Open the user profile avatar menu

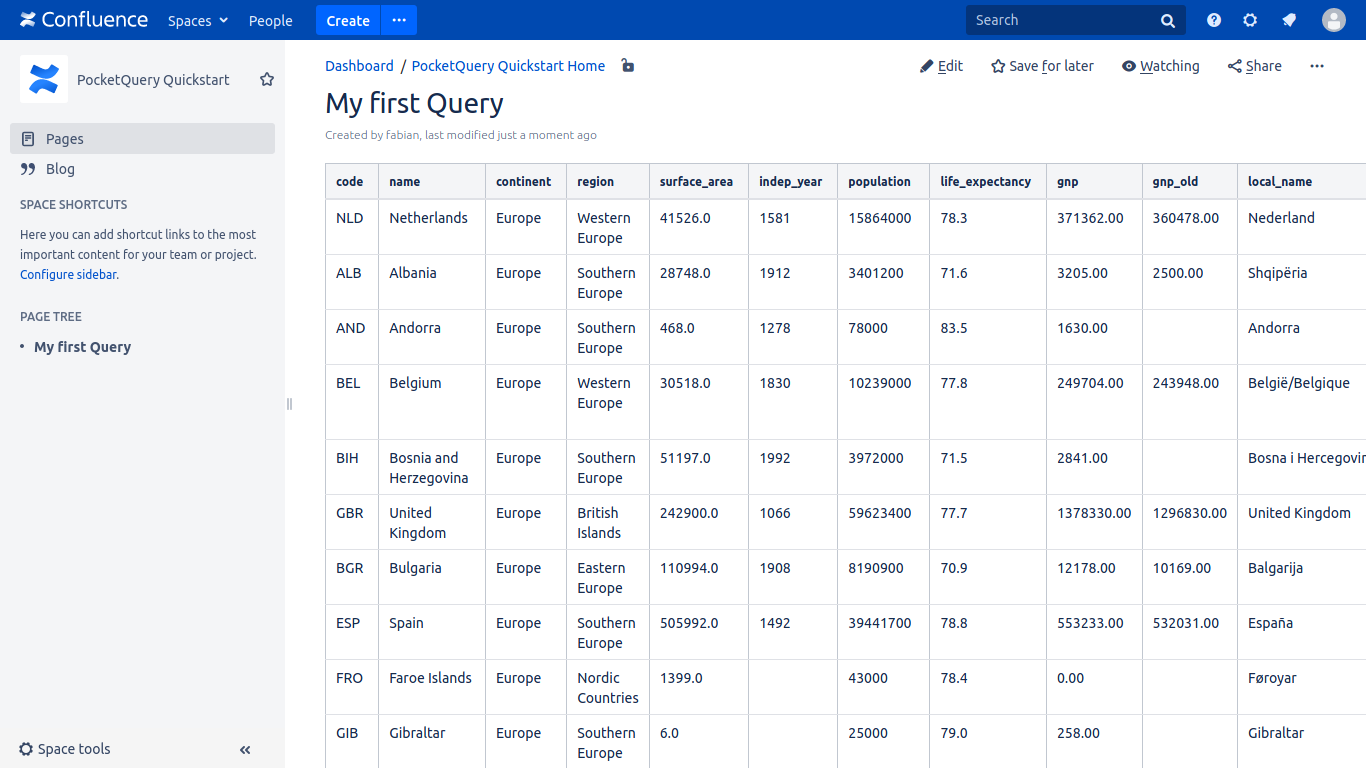[x=1334, y=20]
